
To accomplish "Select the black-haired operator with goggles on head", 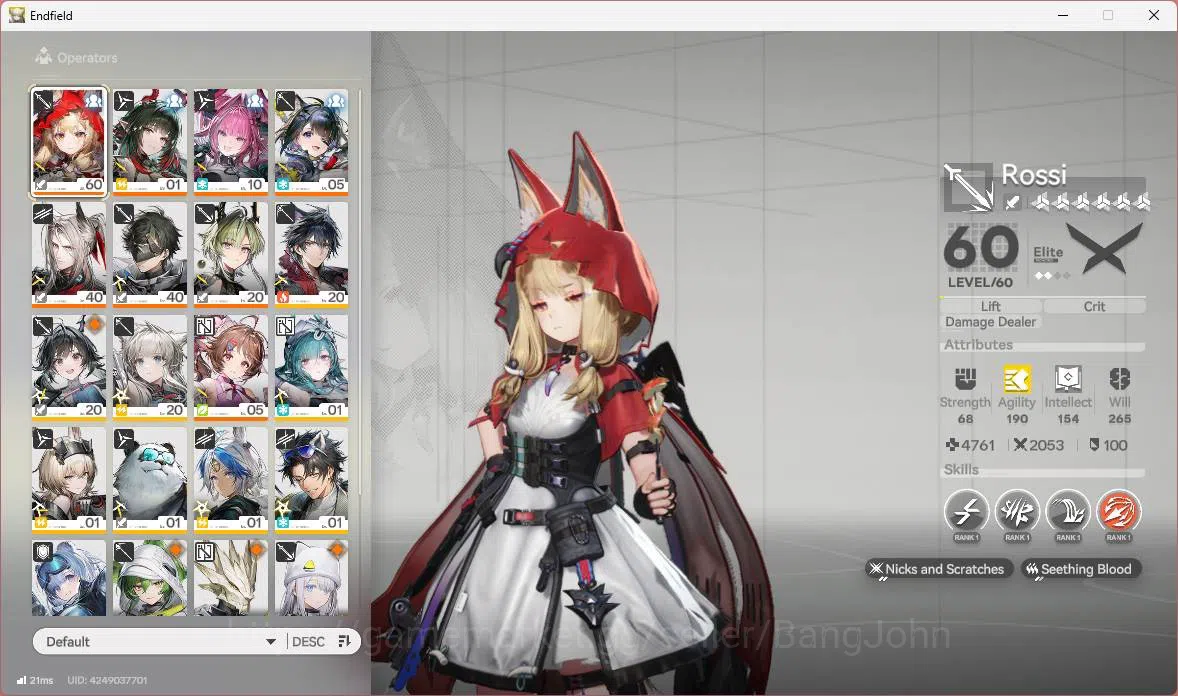I will coord(312,480).
